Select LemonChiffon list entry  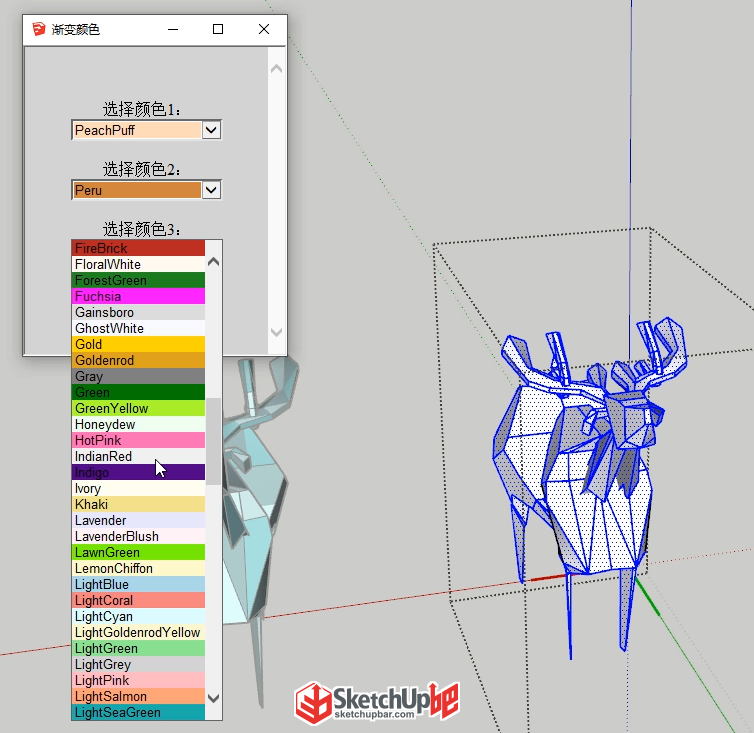tap(138, 568)
